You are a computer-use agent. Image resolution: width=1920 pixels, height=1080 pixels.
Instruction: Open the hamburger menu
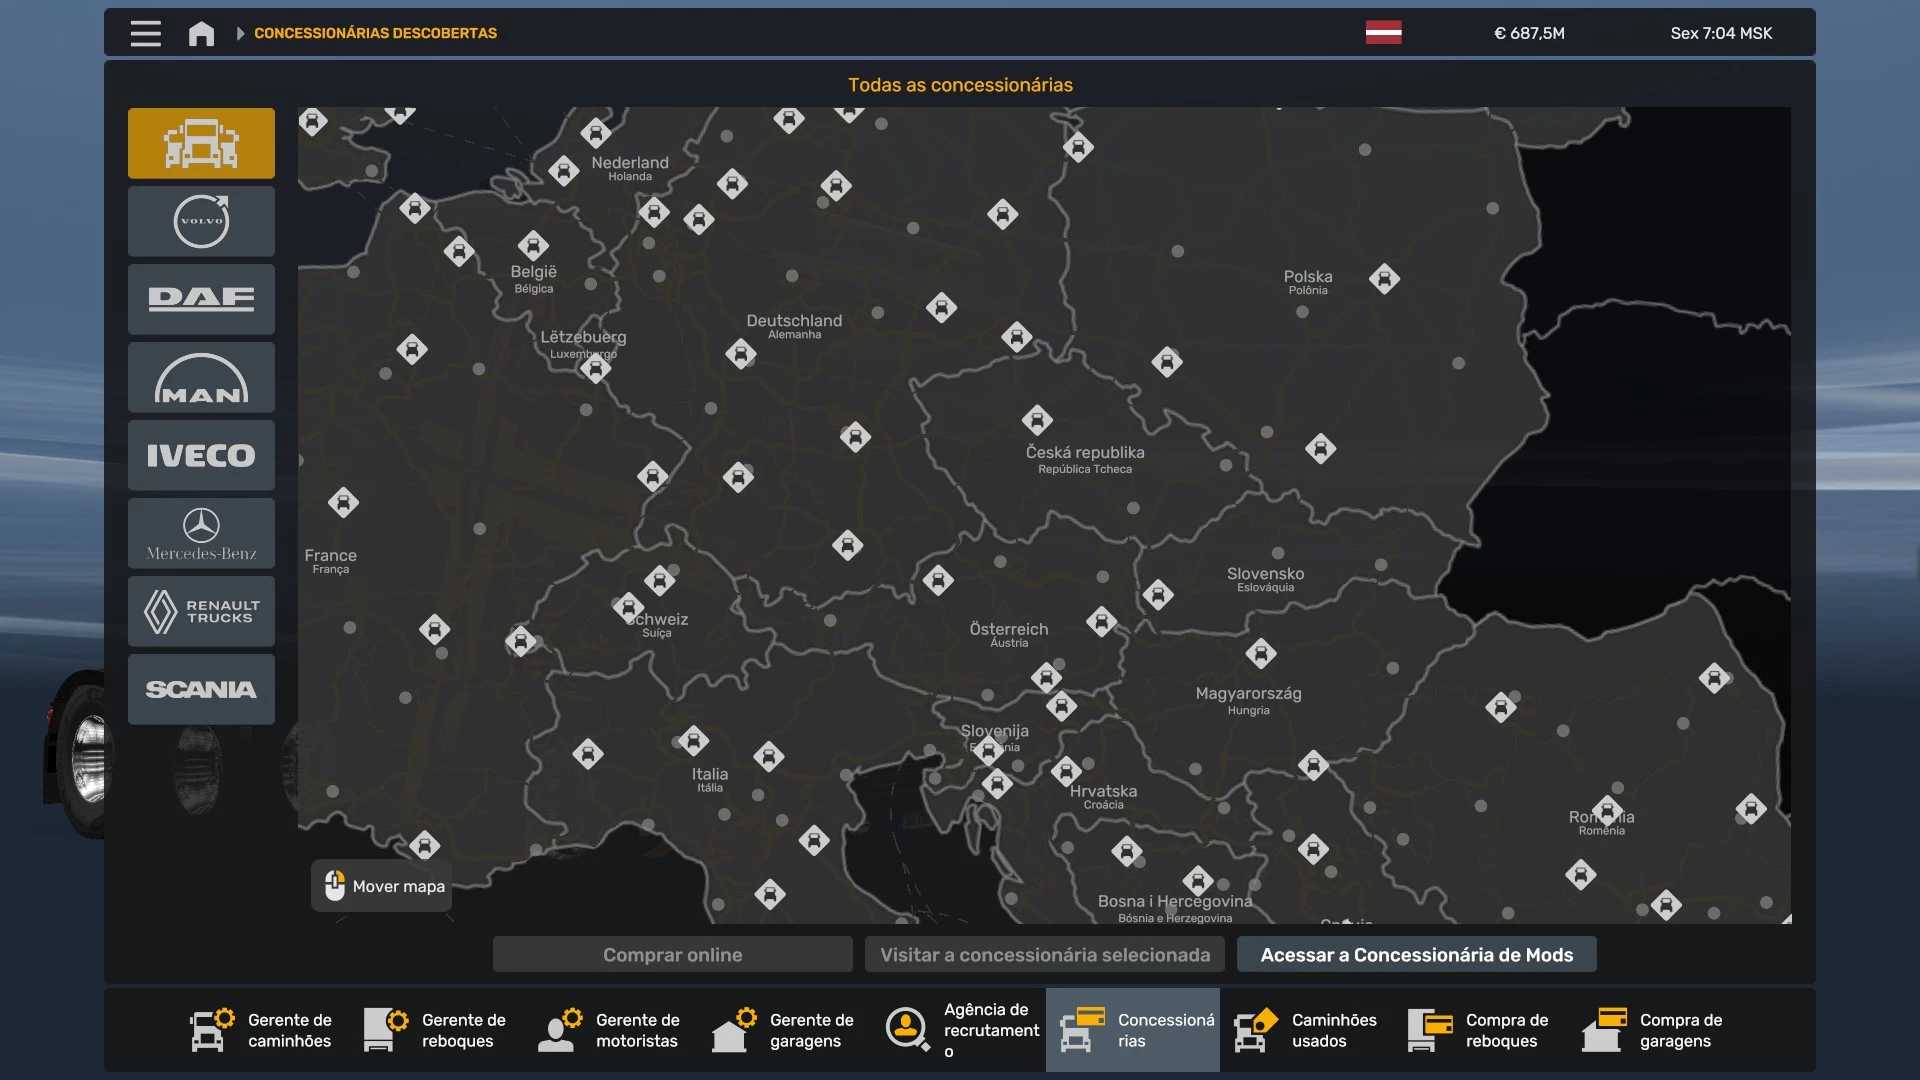pyautogui.click(x=145, y=33)
